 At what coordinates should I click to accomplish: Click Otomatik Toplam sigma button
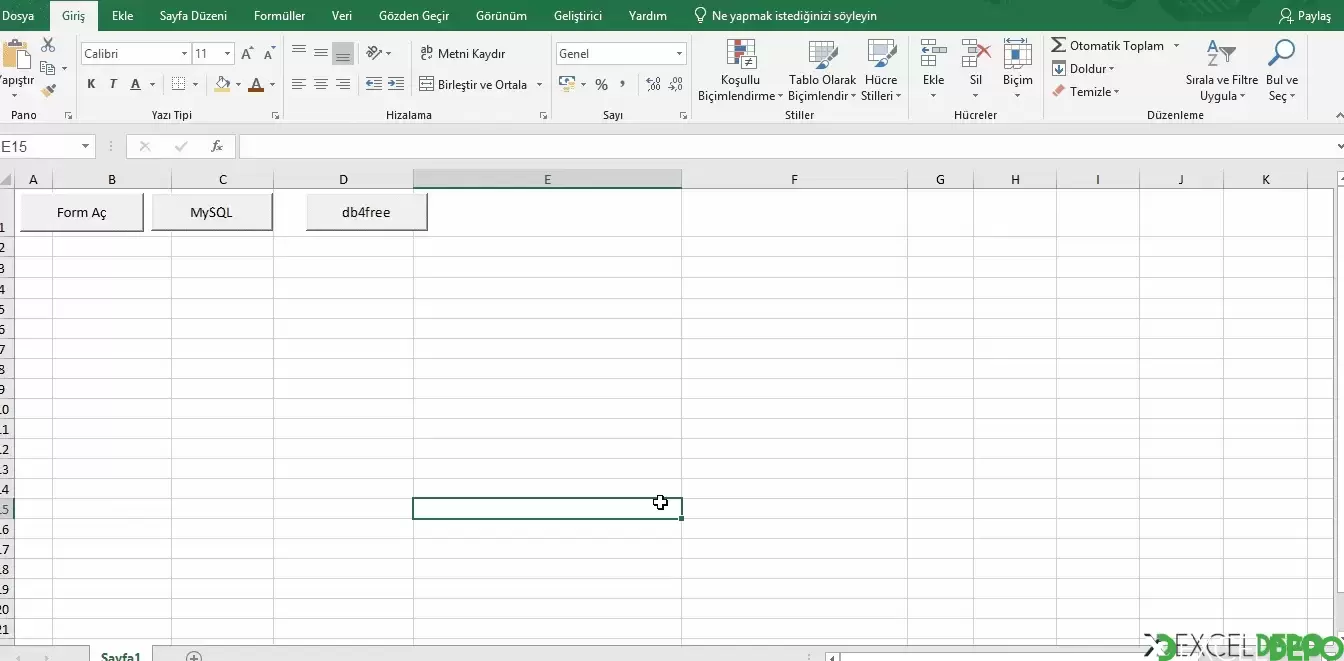tap(1108, 46)
